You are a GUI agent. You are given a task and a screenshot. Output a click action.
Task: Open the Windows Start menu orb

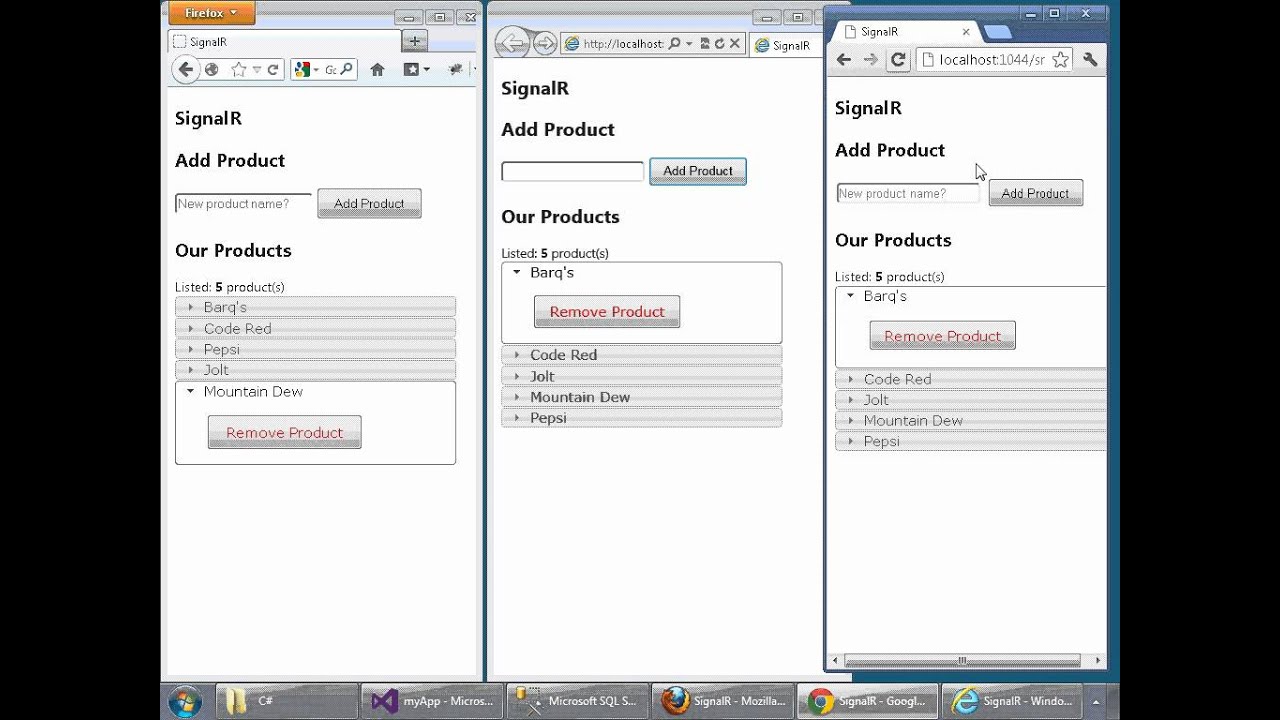(185, 701)
